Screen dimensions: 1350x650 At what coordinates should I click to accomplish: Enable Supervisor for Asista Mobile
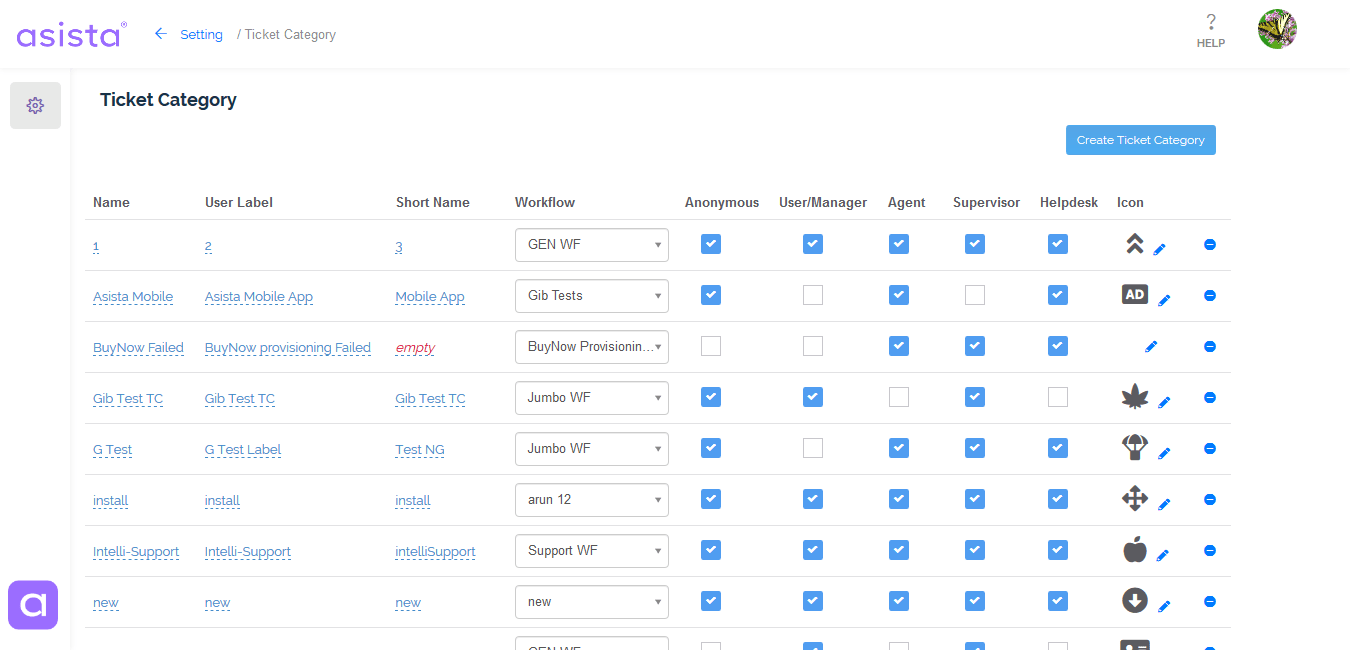(975, 295)
